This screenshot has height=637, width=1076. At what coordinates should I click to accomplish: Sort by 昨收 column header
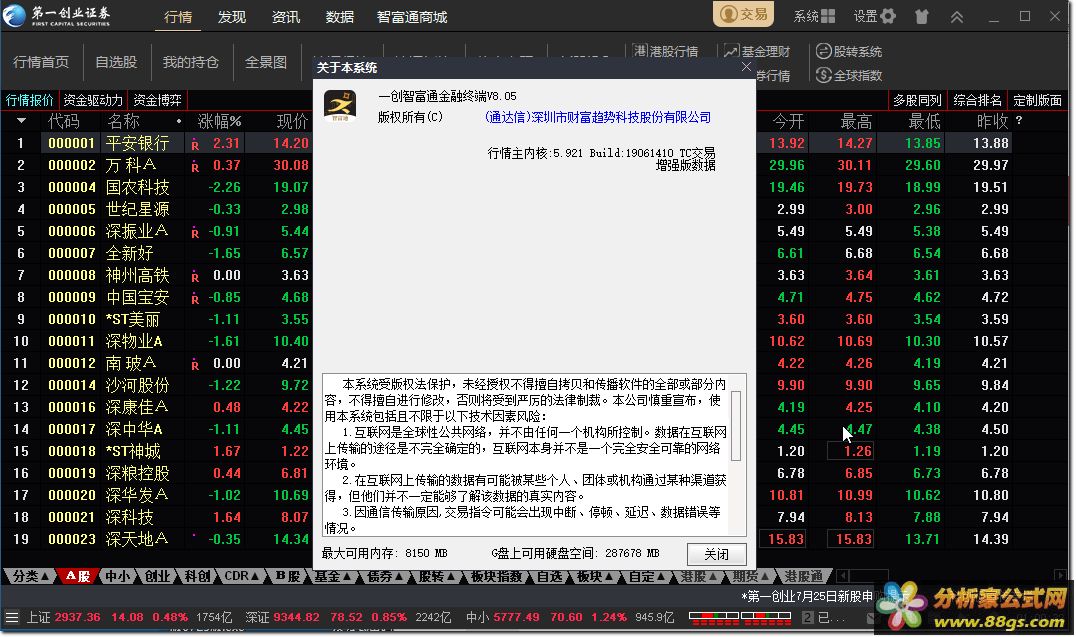992,121
